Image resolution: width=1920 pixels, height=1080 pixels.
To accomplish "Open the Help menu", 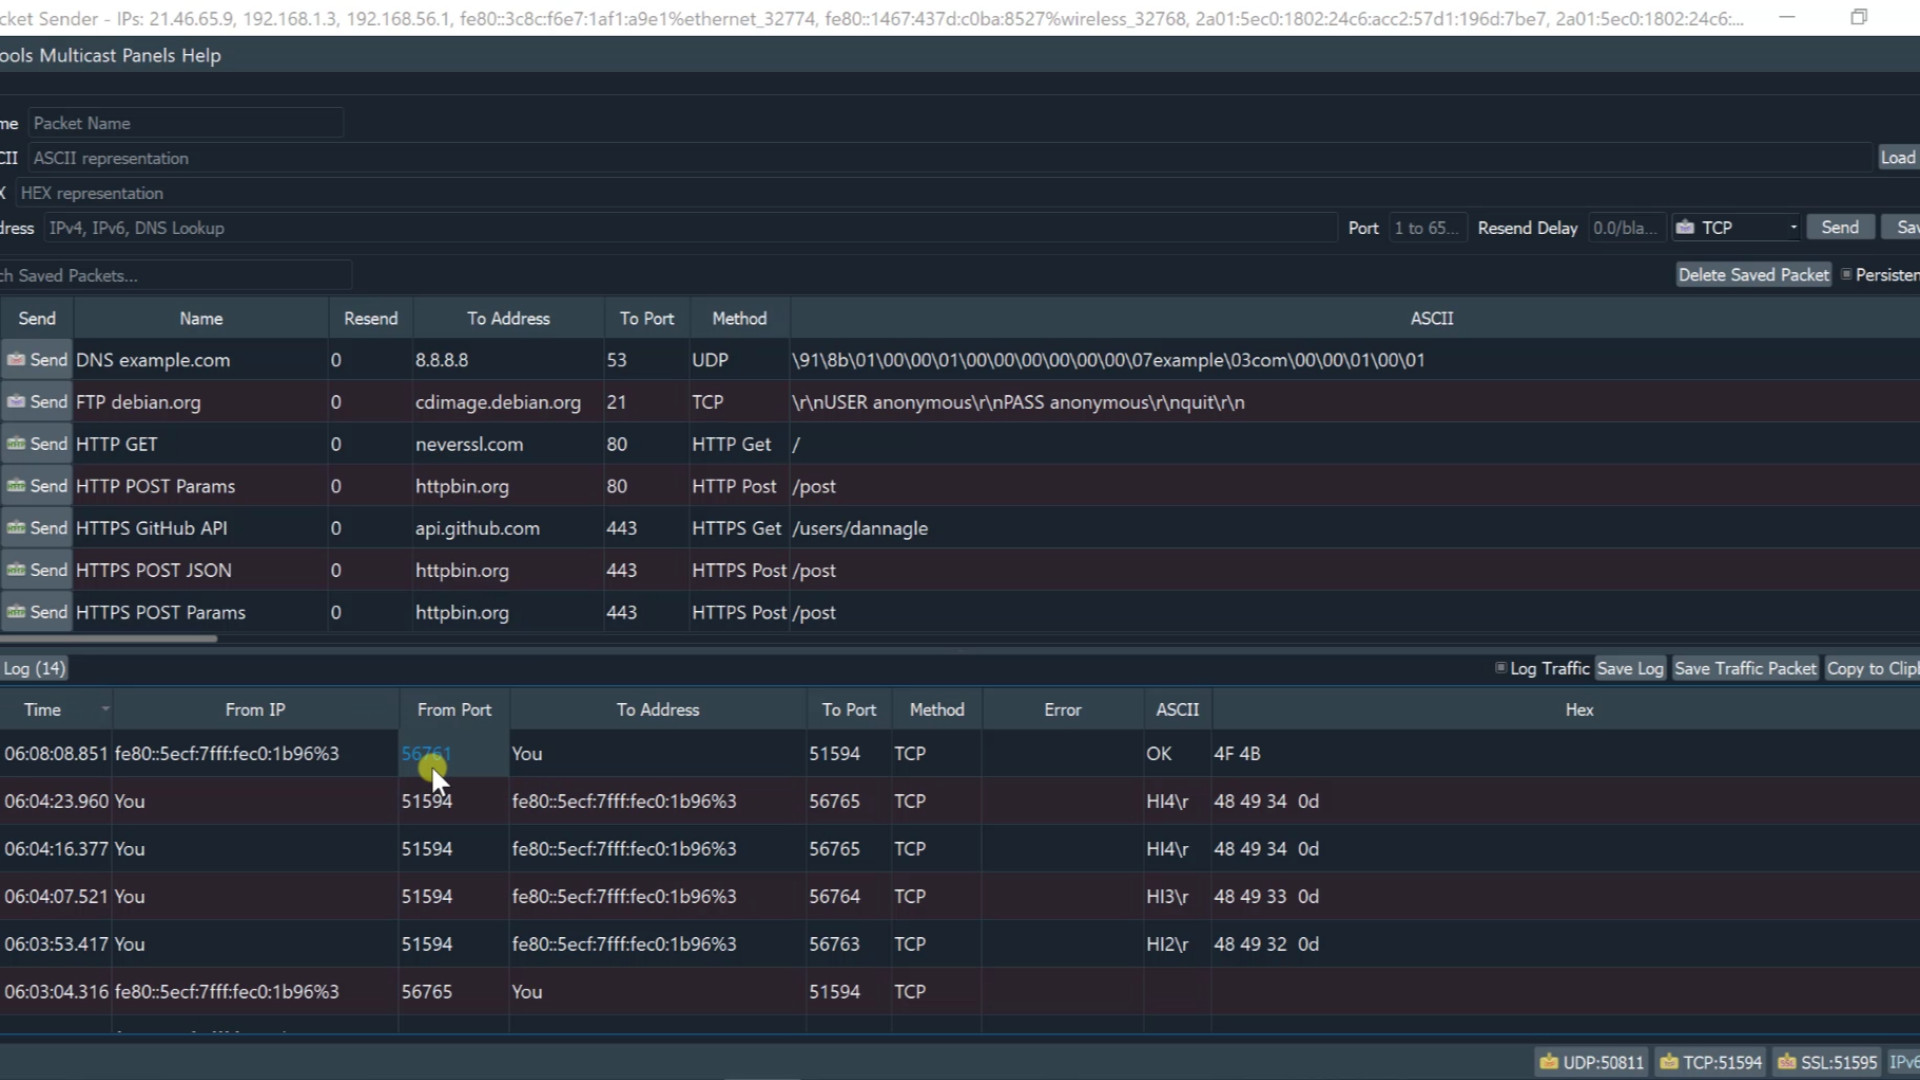I will 201,56.
